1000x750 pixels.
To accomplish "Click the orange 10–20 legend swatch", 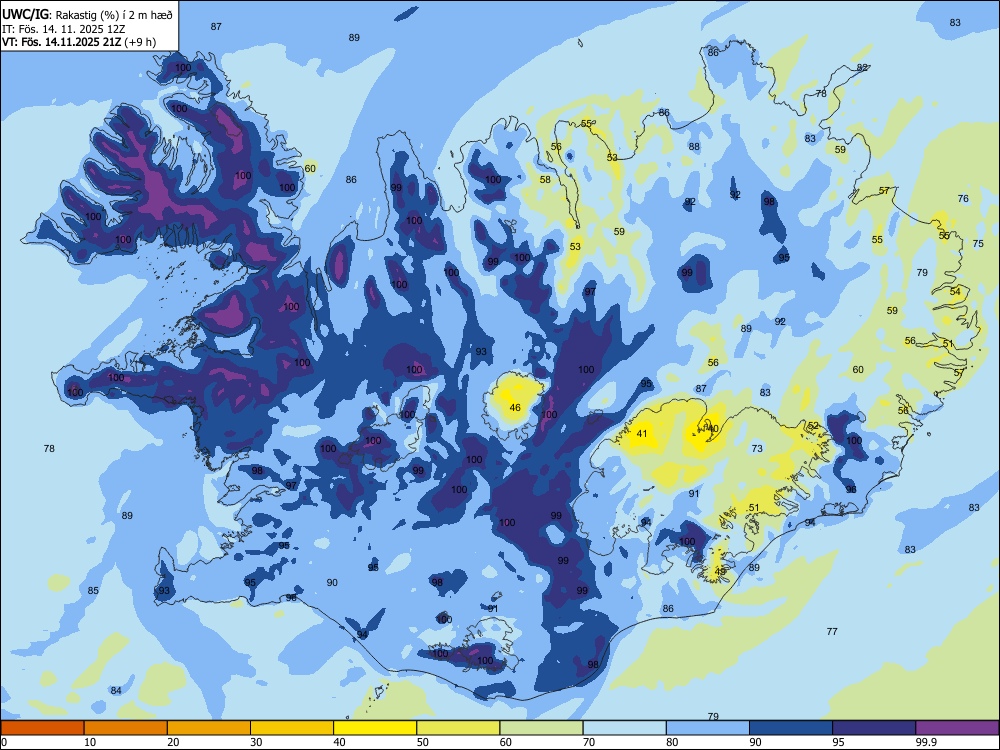I will click(x=126, y=728).
